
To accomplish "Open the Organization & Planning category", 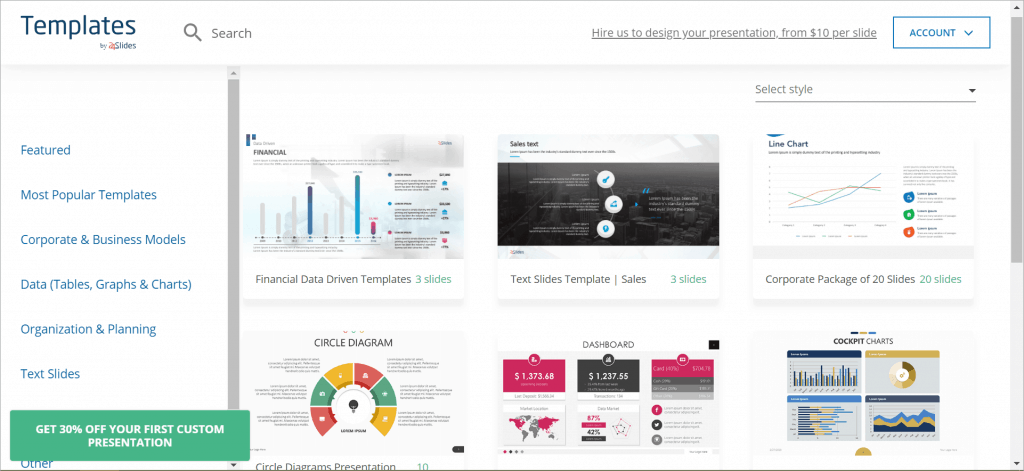I will click(x=88, y=329).
